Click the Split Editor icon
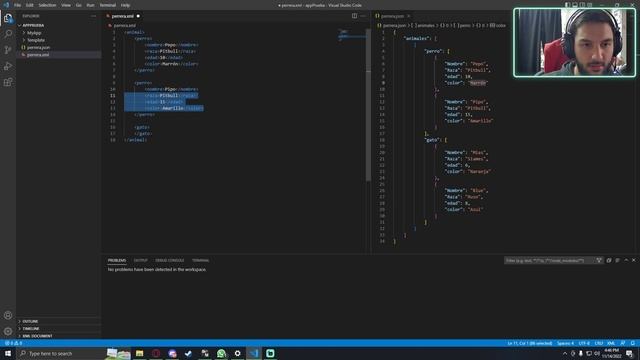 coord(354,16)
